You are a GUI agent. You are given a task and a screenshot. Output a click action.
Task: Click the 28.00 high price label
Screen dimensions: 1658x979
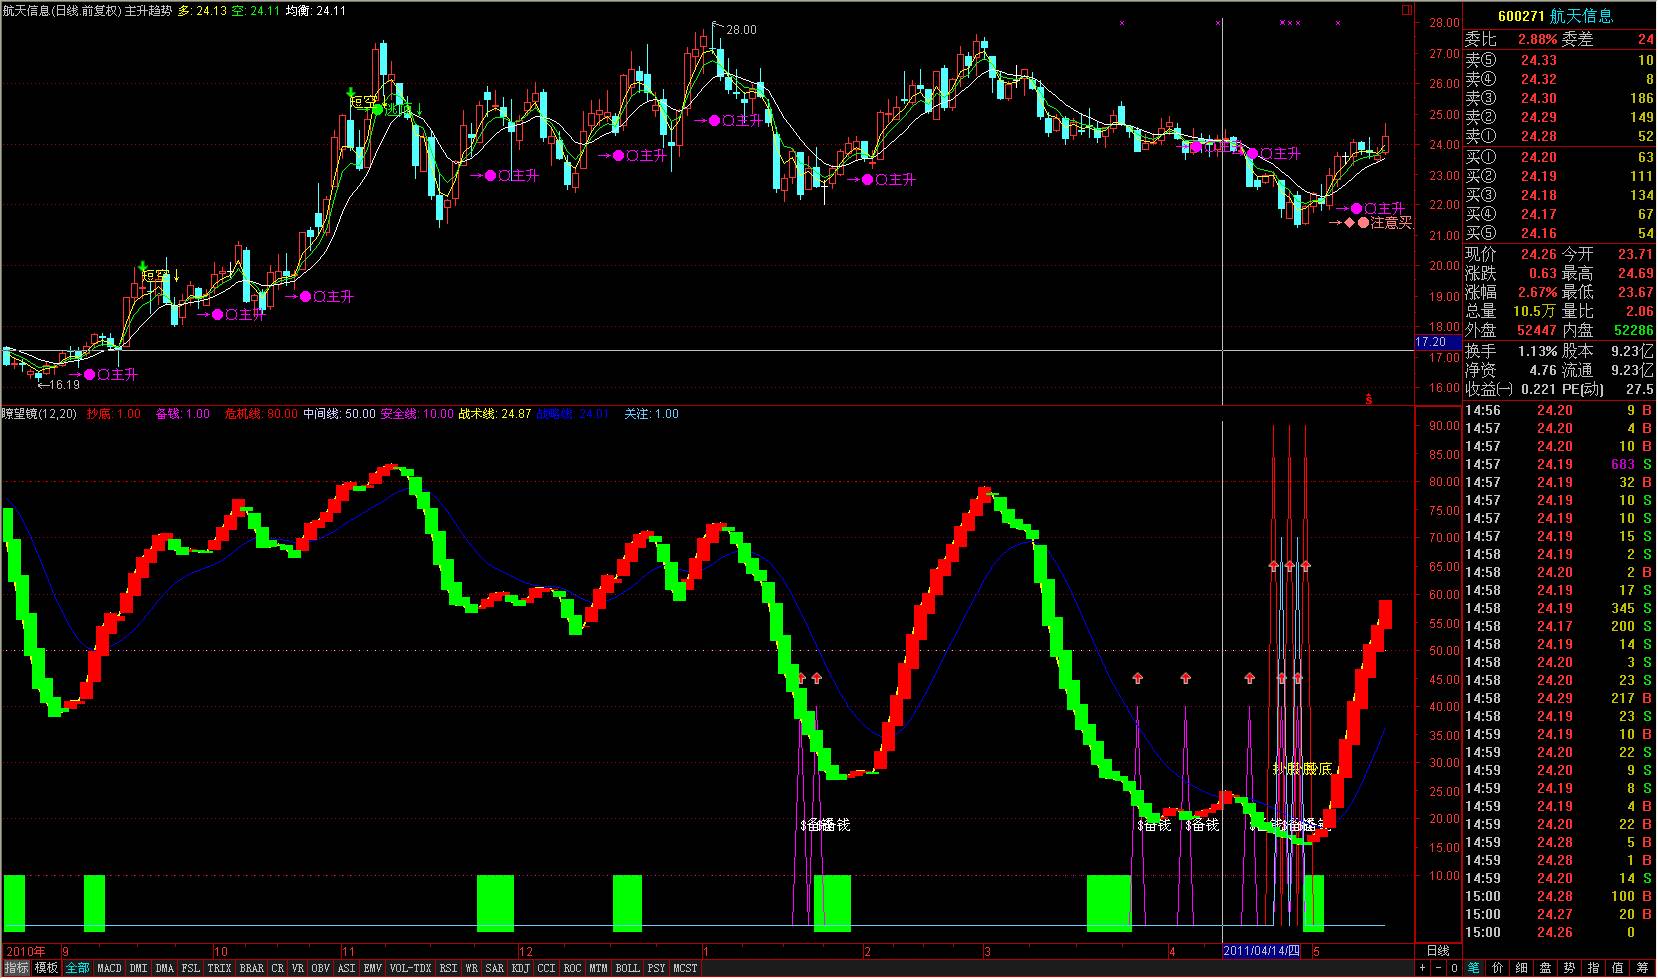coord(741,30)
